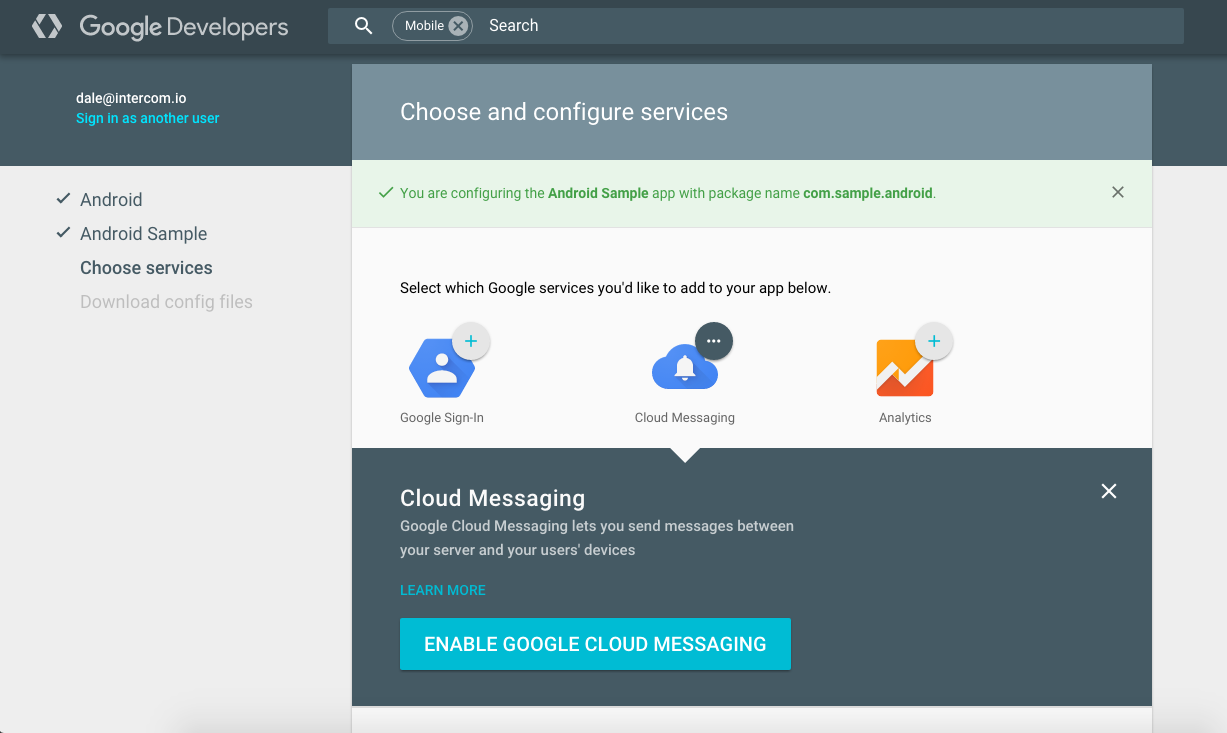1227x733 pixels.
Task: Select the Choose services step
Action: point(146,268)
